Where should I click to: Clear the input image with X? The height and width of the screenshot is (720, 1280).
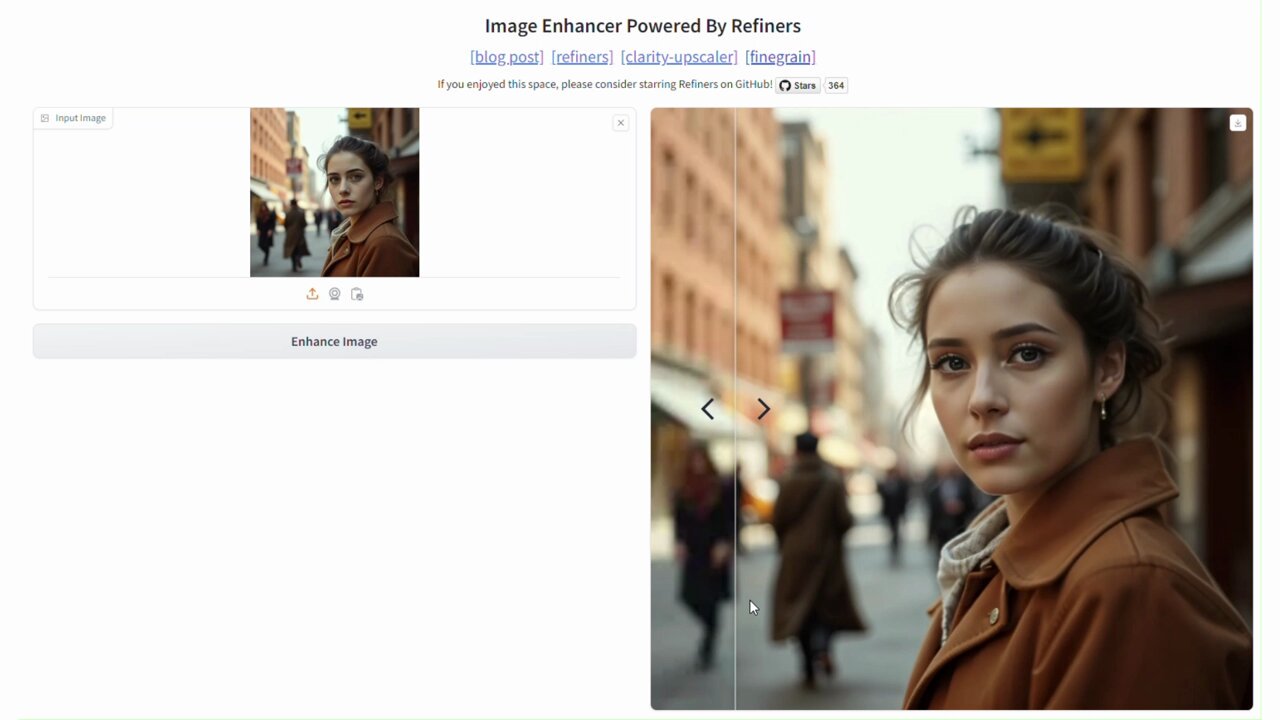pos(620,123)
